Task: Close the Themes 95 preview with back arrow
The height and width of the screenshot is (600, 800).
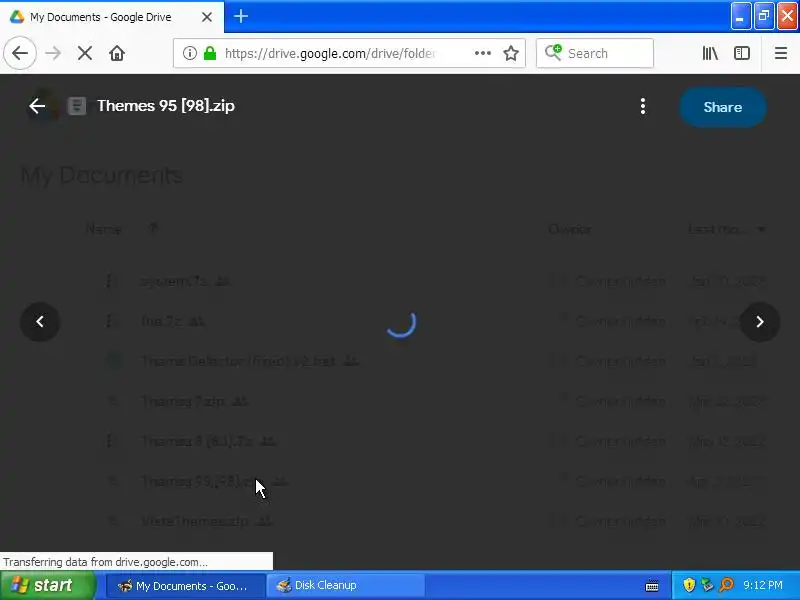Action: tap(37, 106)
